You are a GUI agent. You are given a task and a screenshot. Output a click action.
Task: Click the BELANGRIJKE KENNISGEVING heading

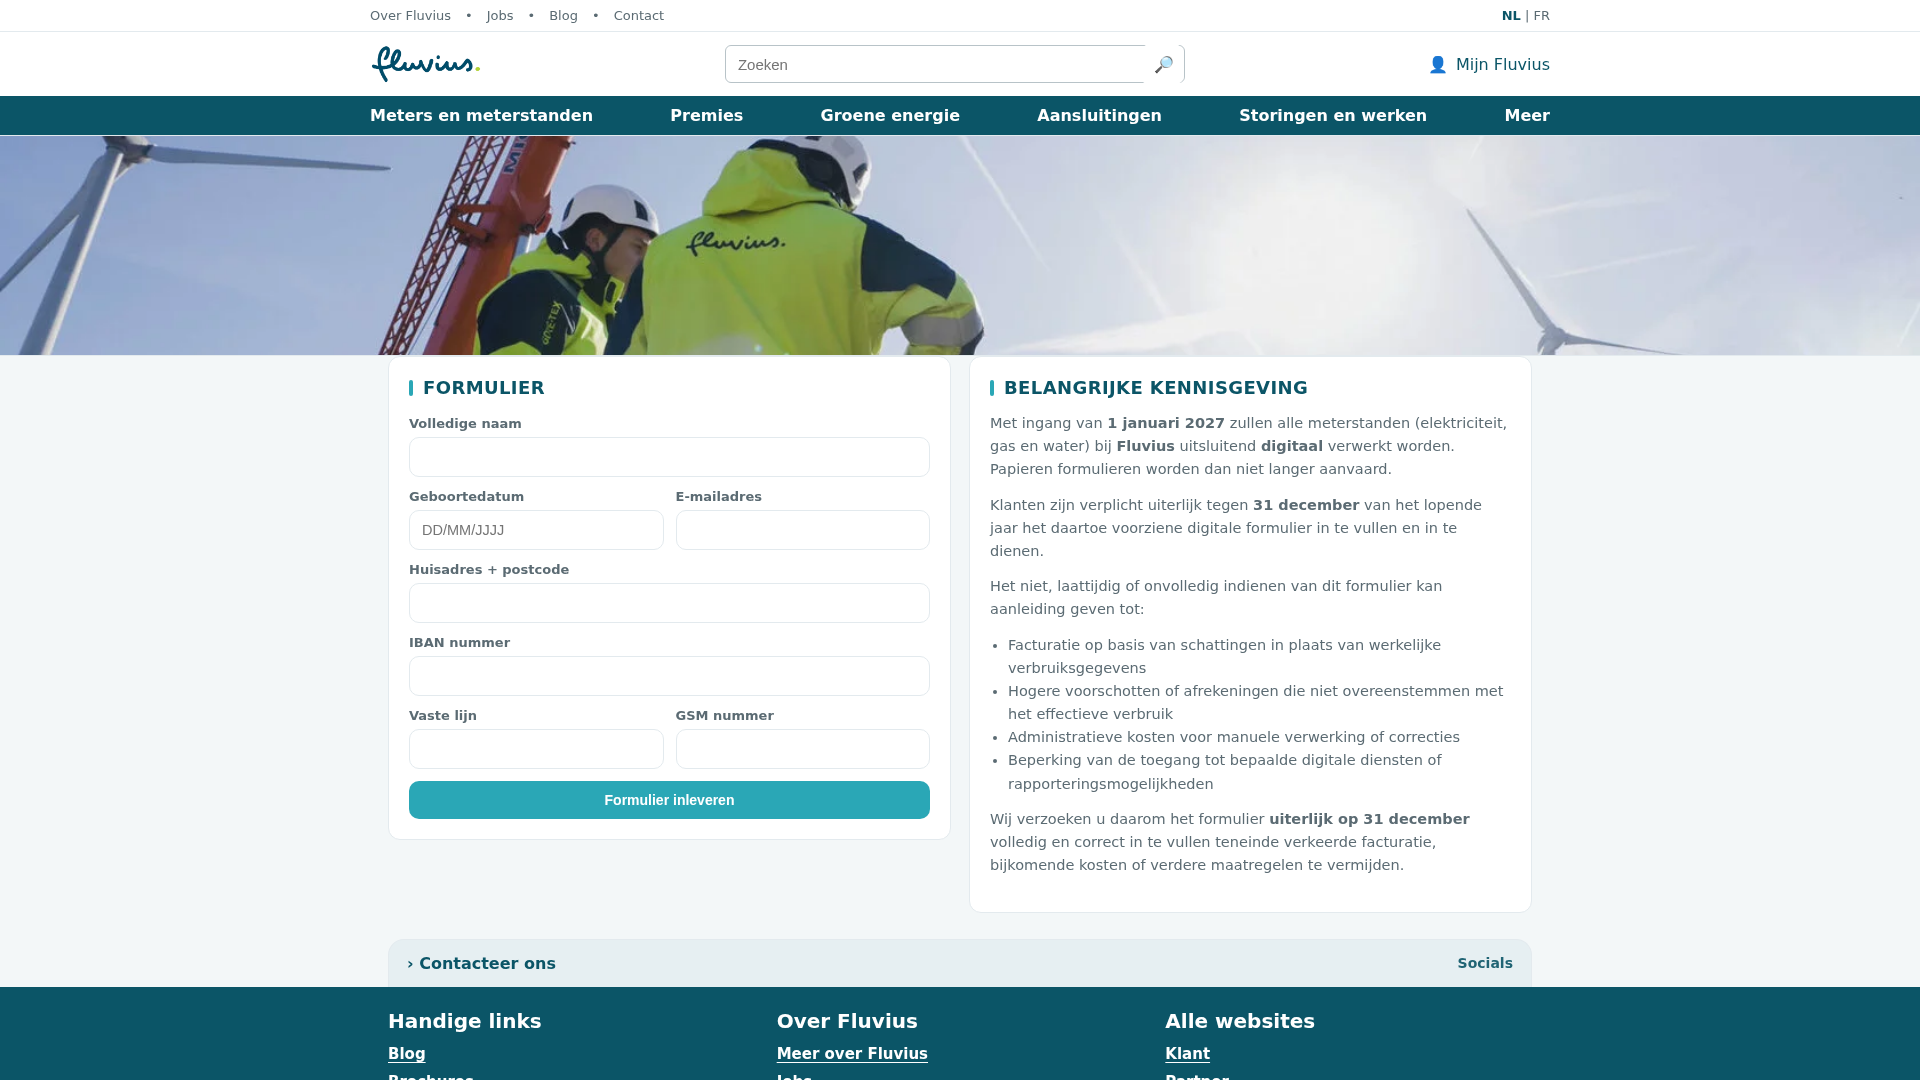tap(1156, 388)
